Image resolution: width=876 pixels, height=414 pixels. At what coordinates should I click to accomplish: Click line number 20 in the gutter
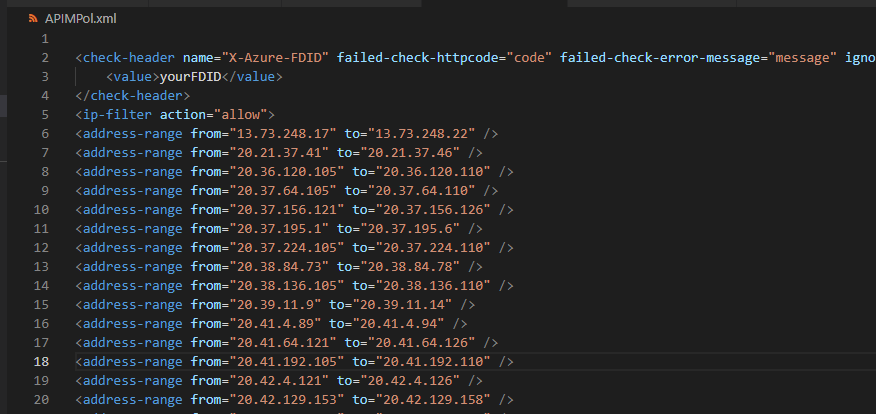pos(42,399)
